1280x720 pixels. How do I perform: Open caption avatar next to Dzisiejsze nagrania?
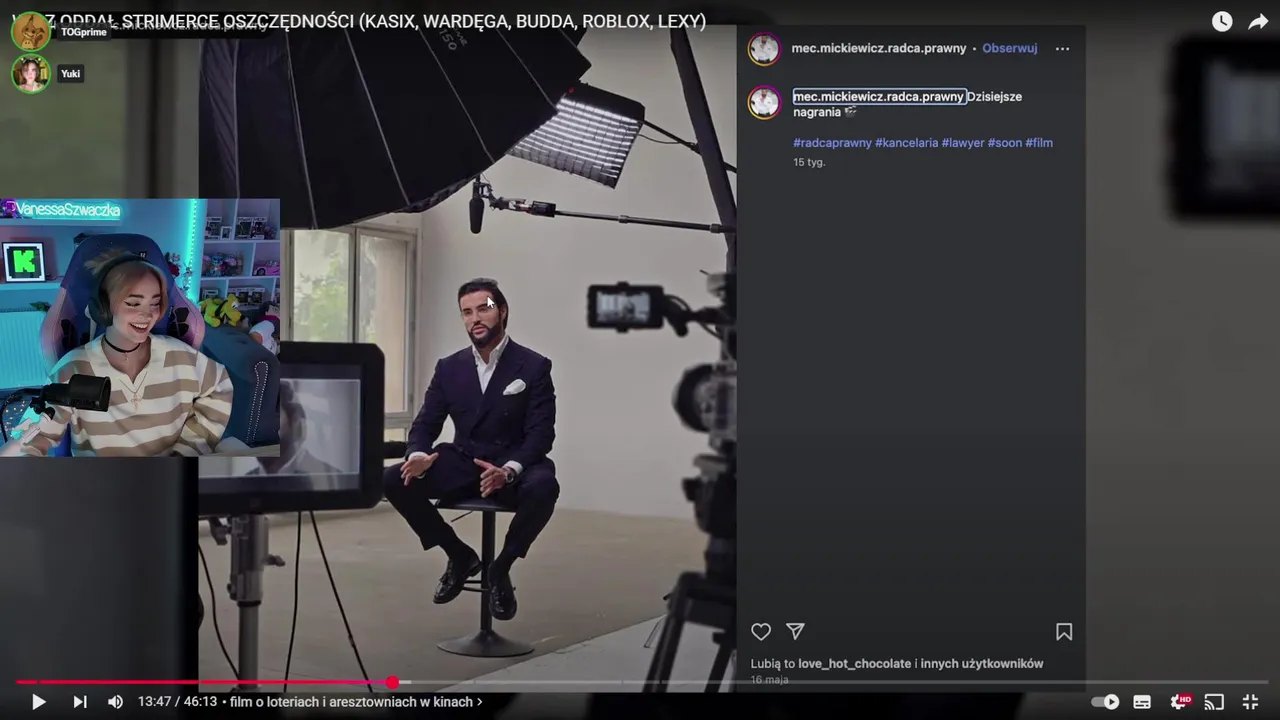[764, 103]
